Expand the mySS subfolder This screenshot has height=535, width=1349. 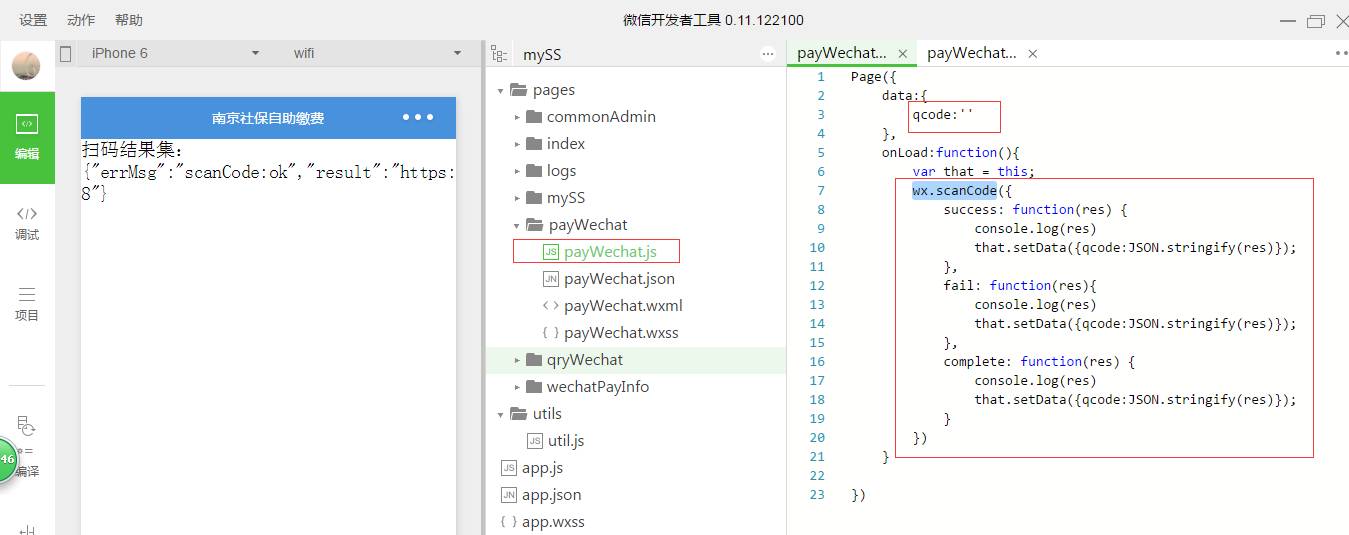(517, 198)
